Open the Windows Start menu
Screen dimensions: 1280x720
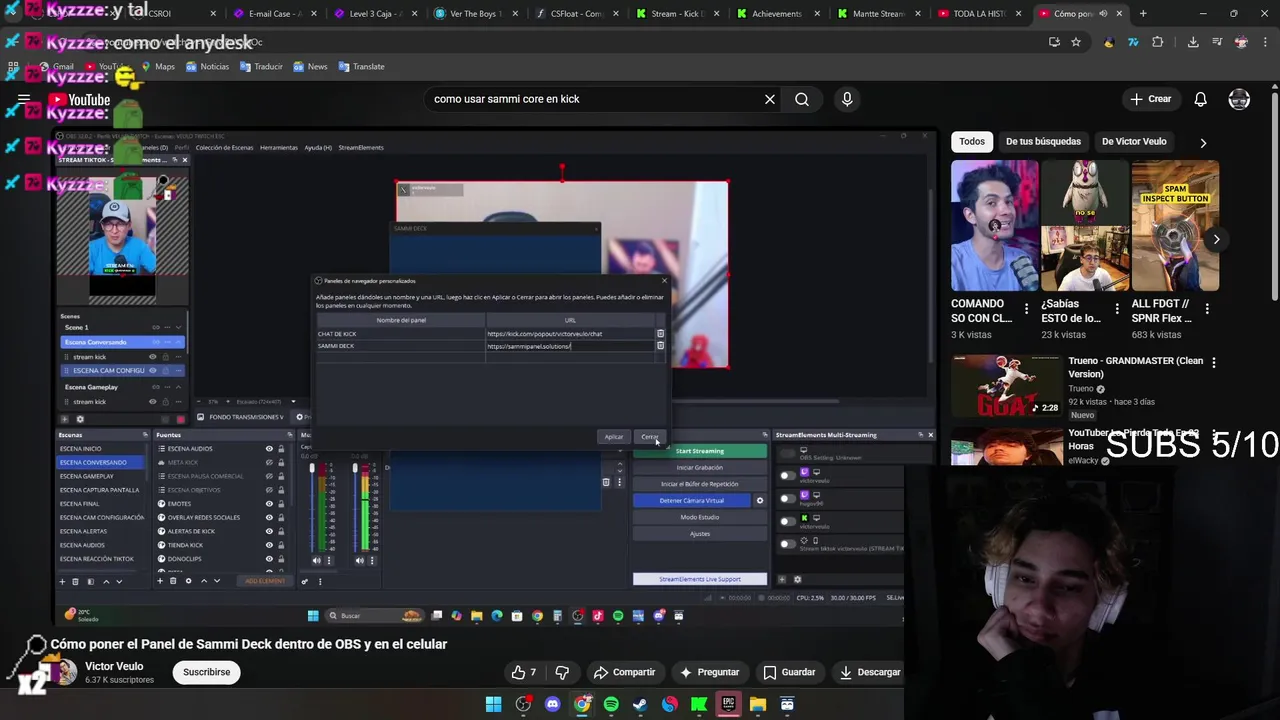[x=493, y=704]
